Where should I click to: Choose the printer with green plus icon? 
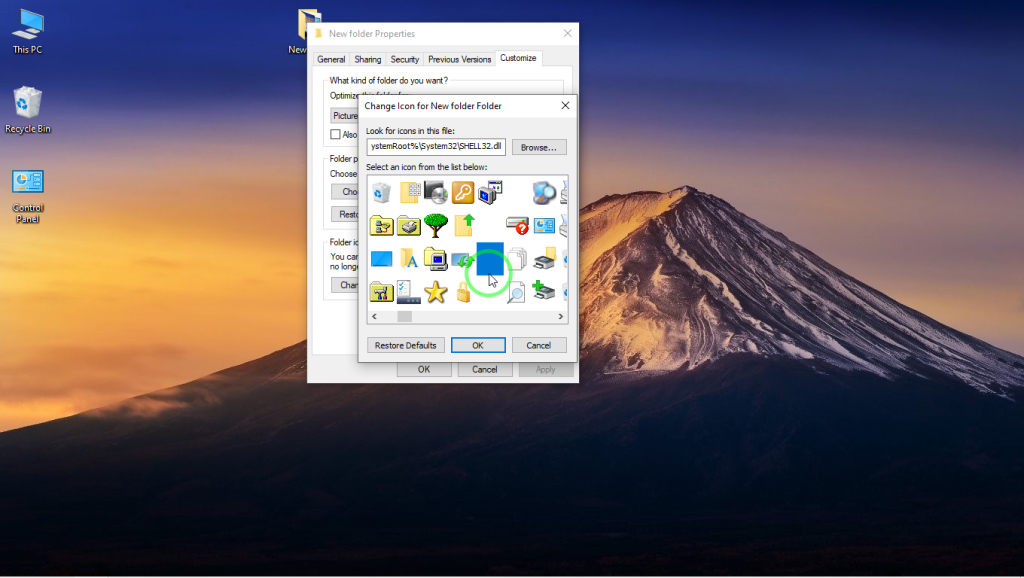(543, 292)
